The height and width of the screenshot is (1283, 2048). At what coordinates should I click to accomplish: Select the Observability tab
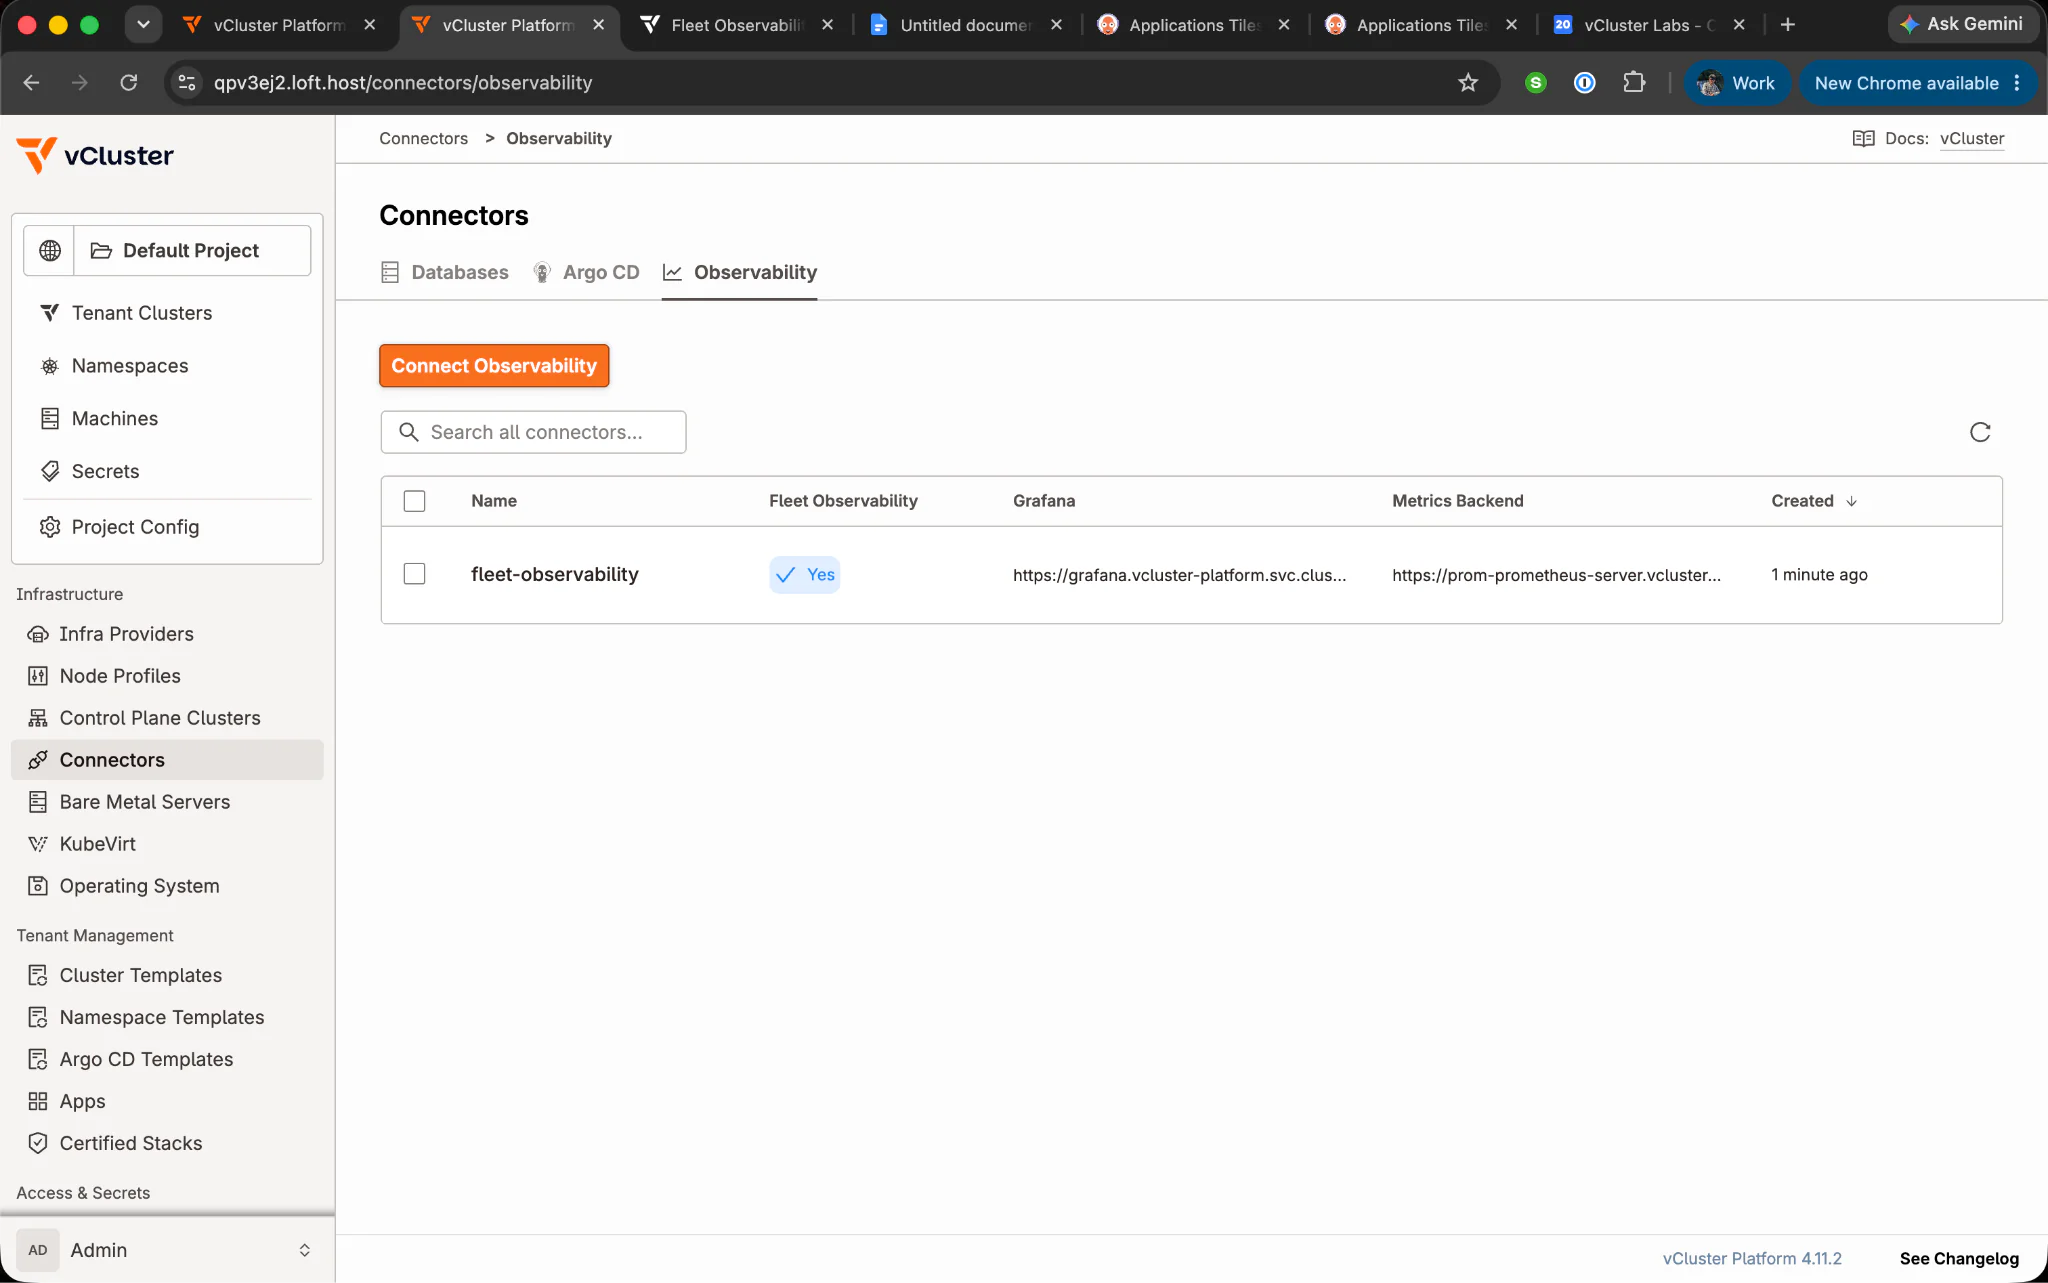pyautogui.click(x=740, y=272)
